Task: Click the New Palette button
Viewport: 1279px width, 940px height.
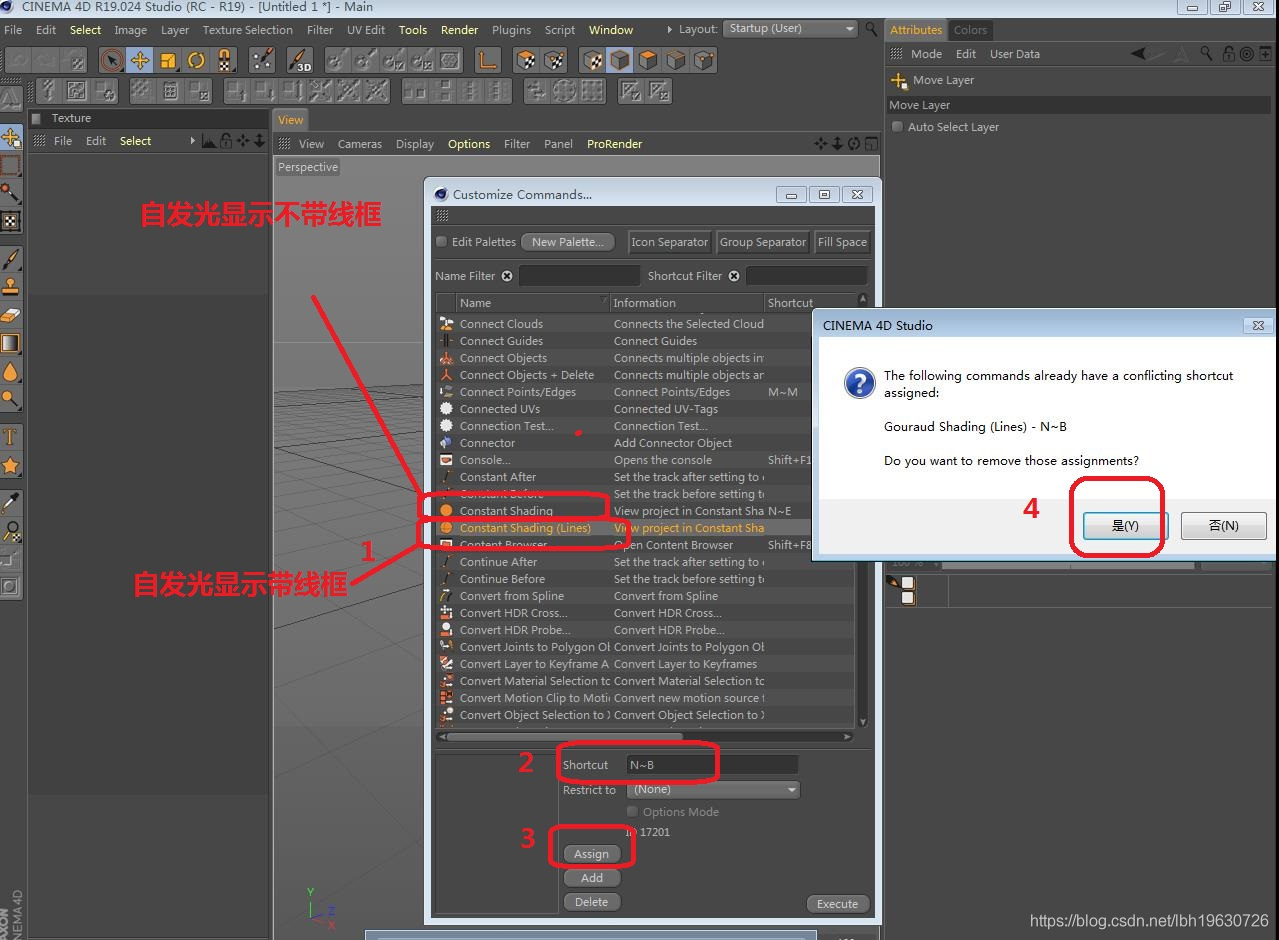Action: point(568,242)
